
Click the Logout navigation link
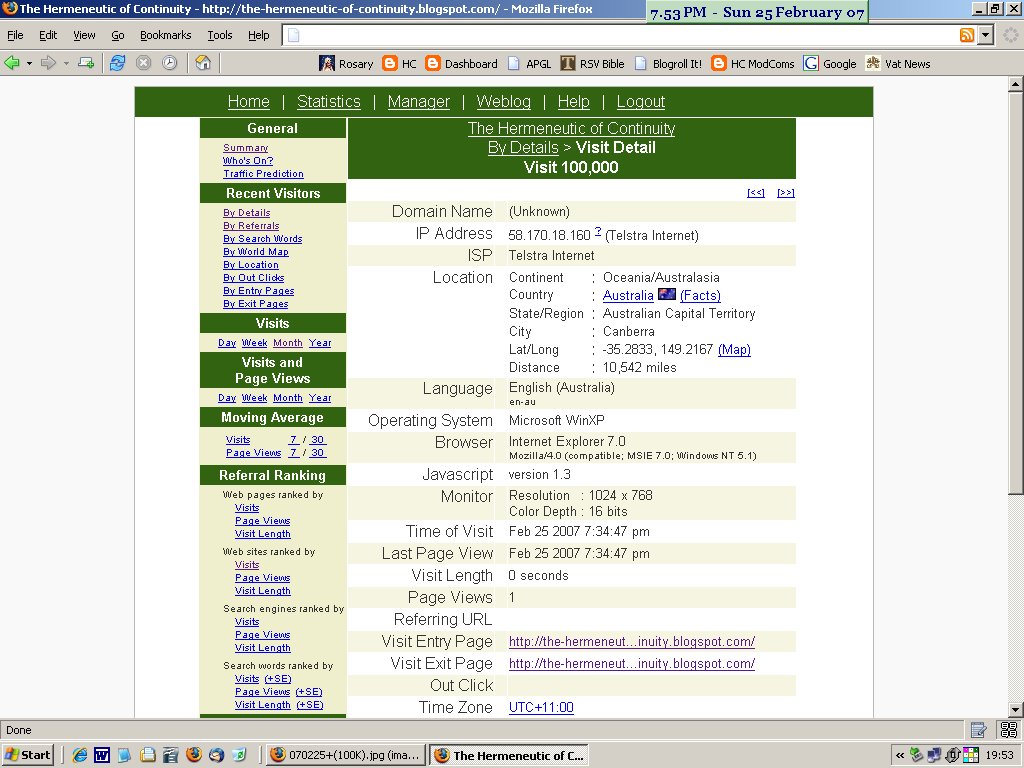[641, 102]
